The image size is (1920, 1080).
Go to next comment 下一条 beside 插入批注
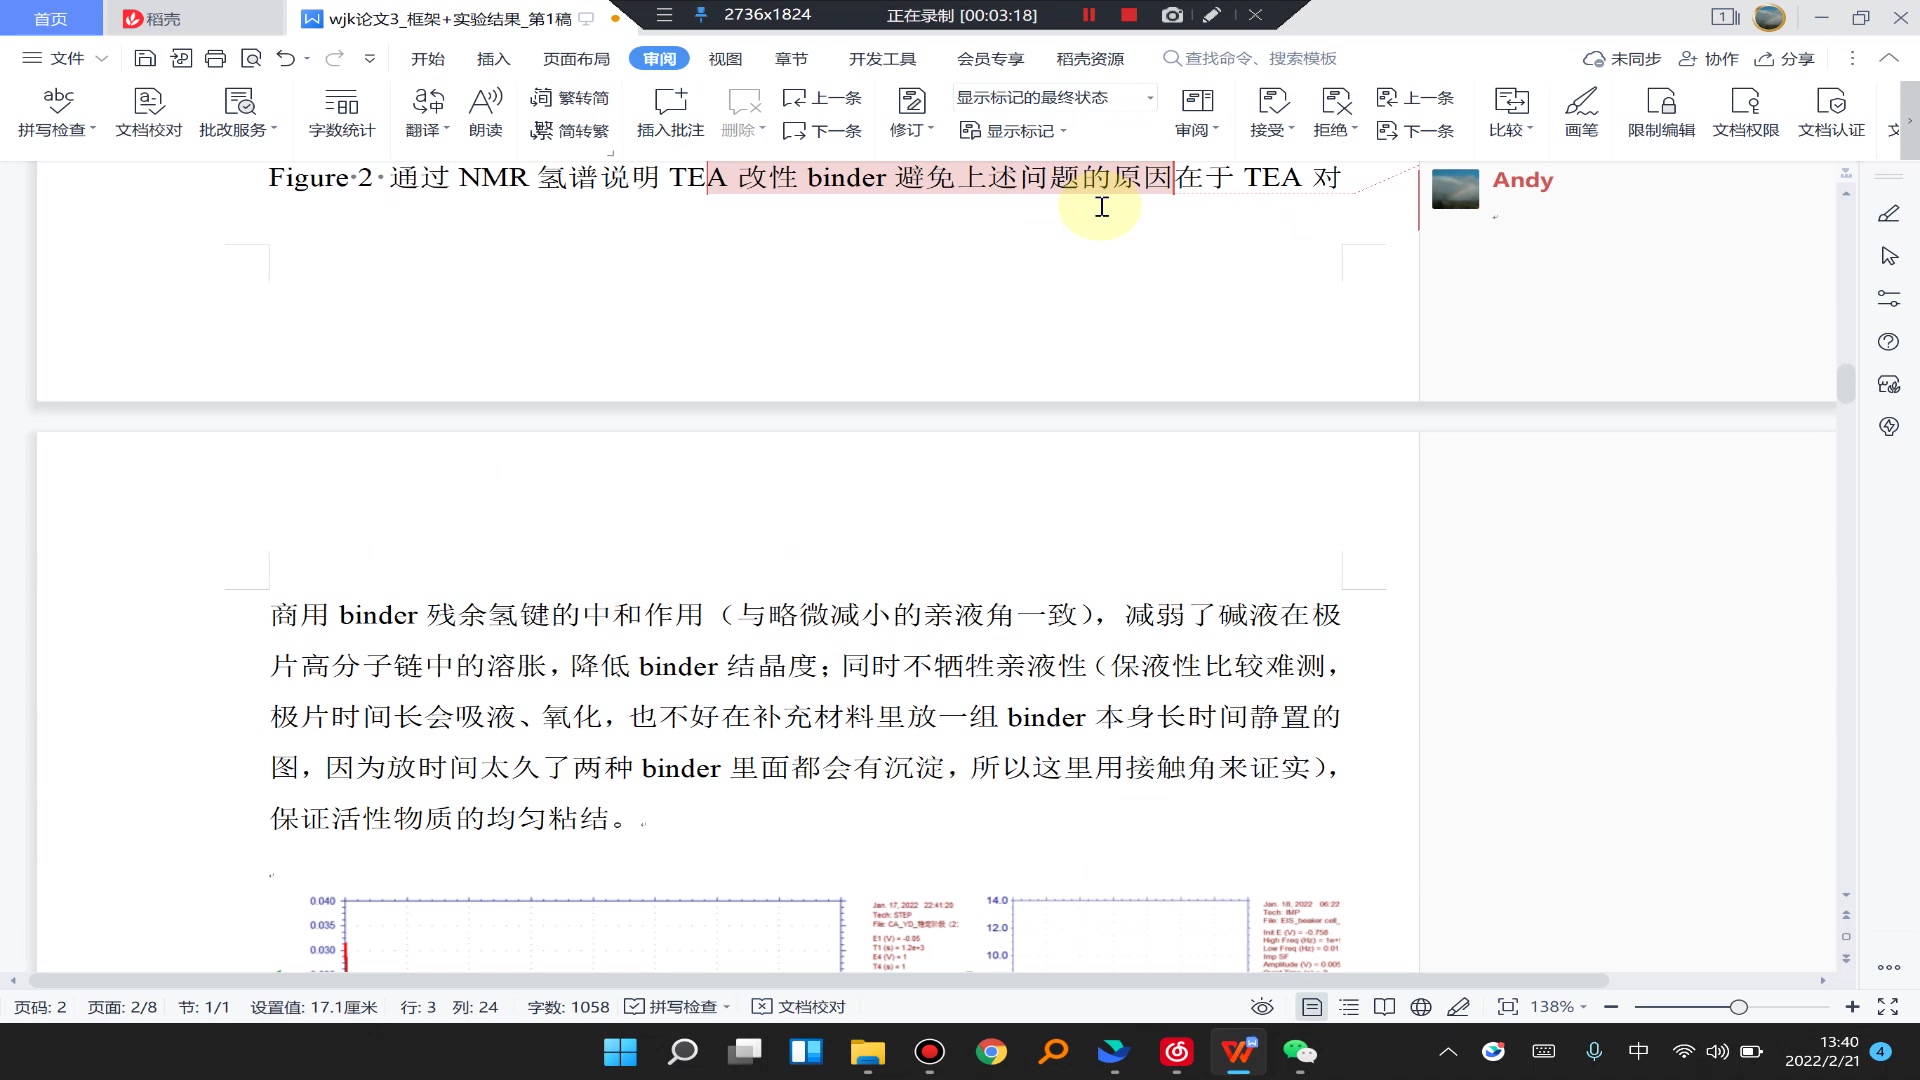click(822, 131)
